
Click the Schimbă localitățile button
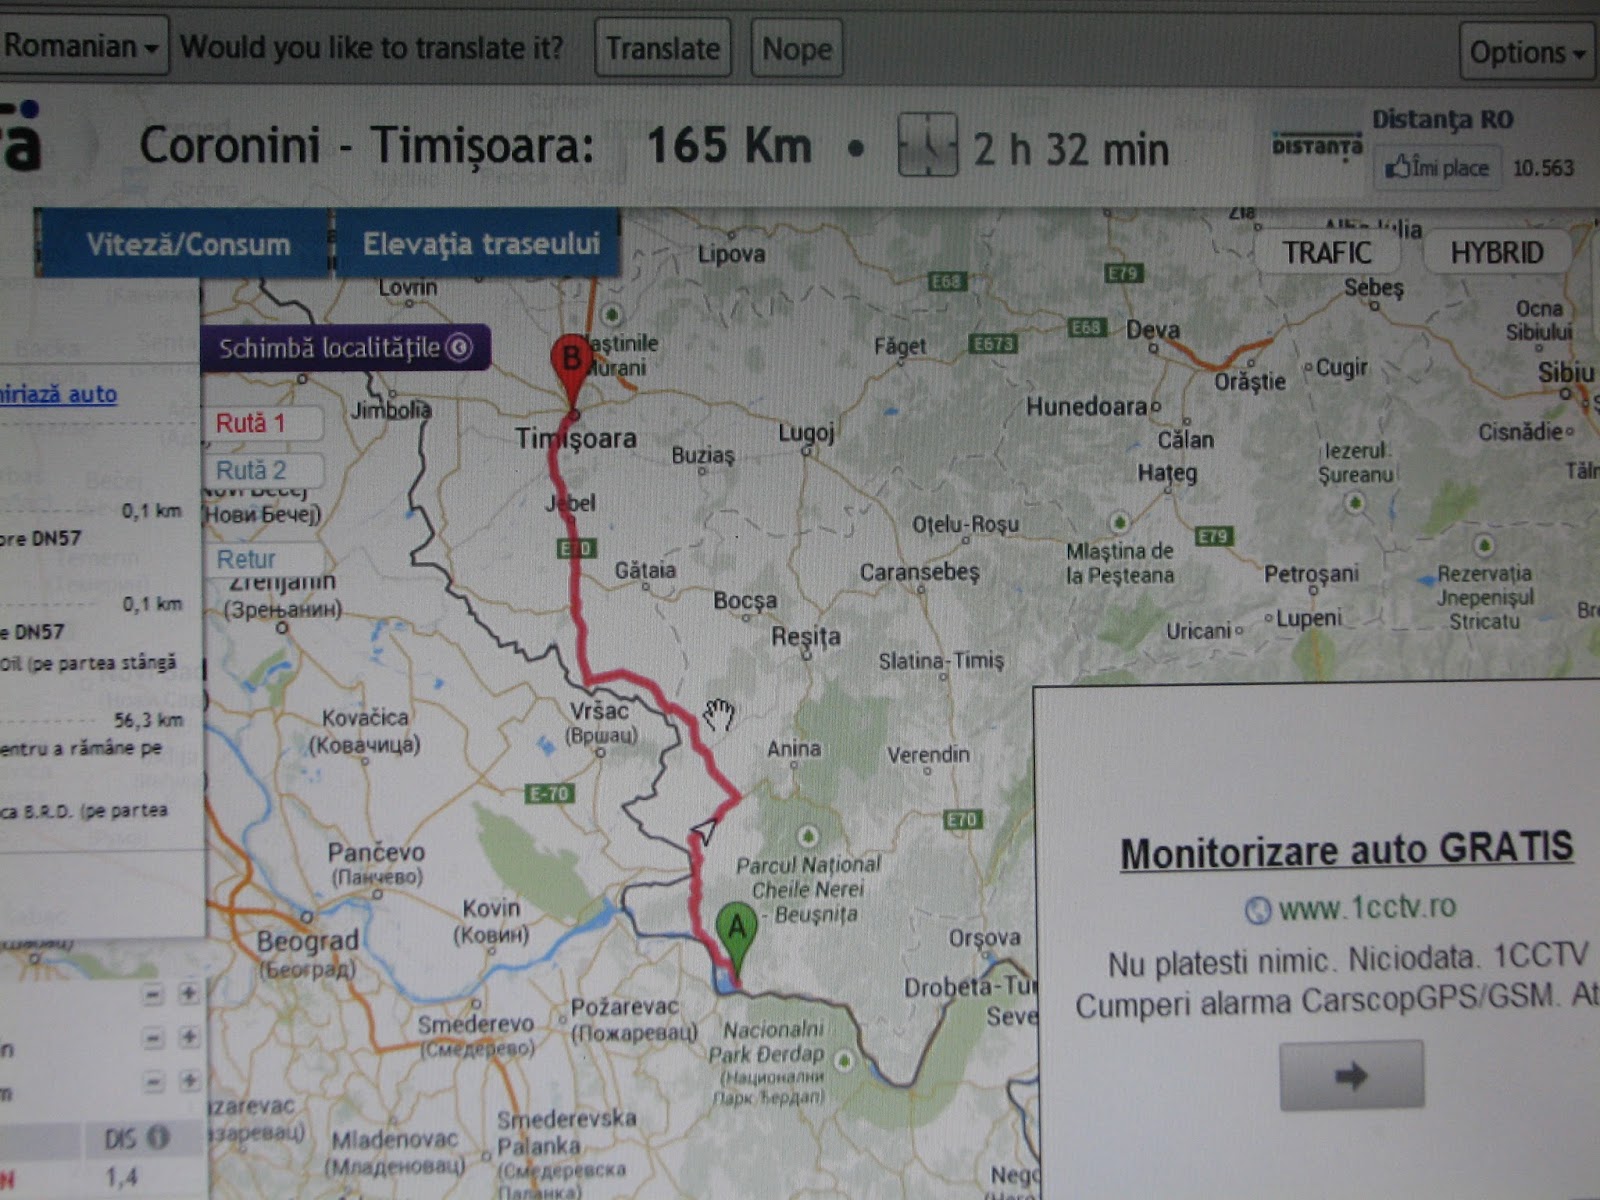pyautogui.click(x=345, y=348)
